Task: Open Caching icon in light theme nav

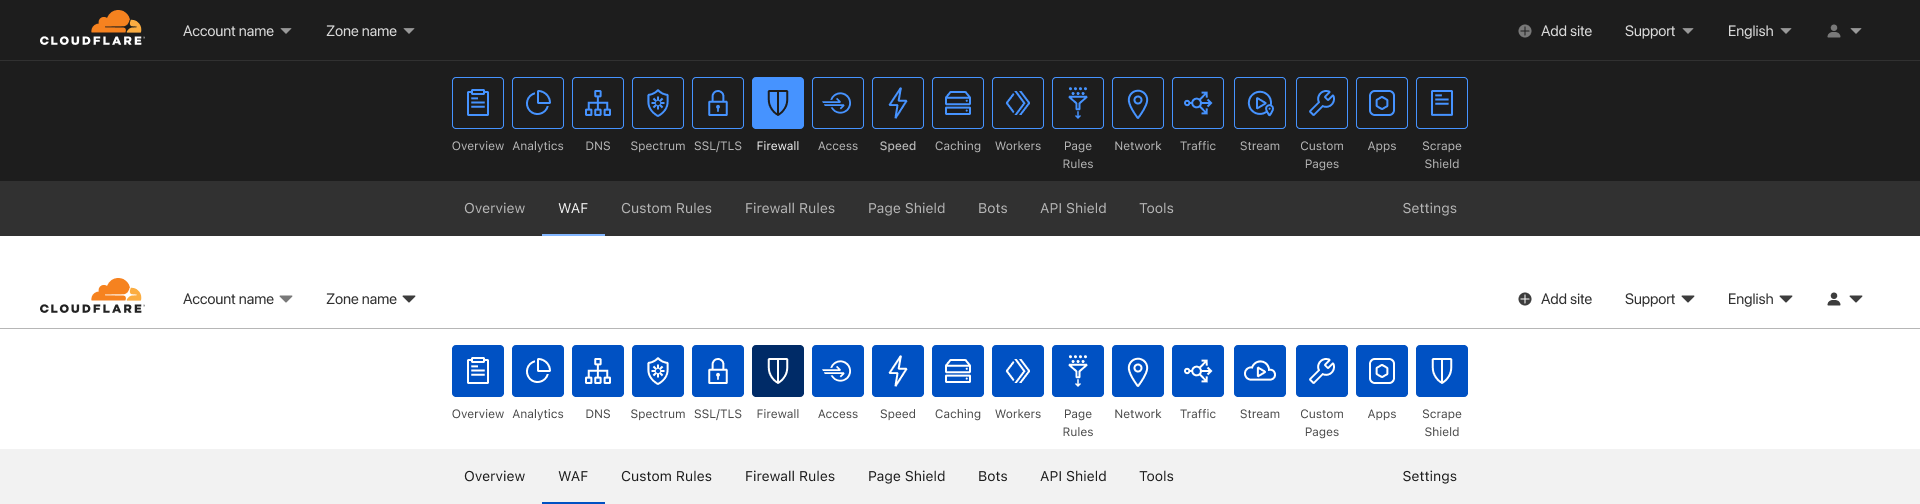Action: point(958,371)
